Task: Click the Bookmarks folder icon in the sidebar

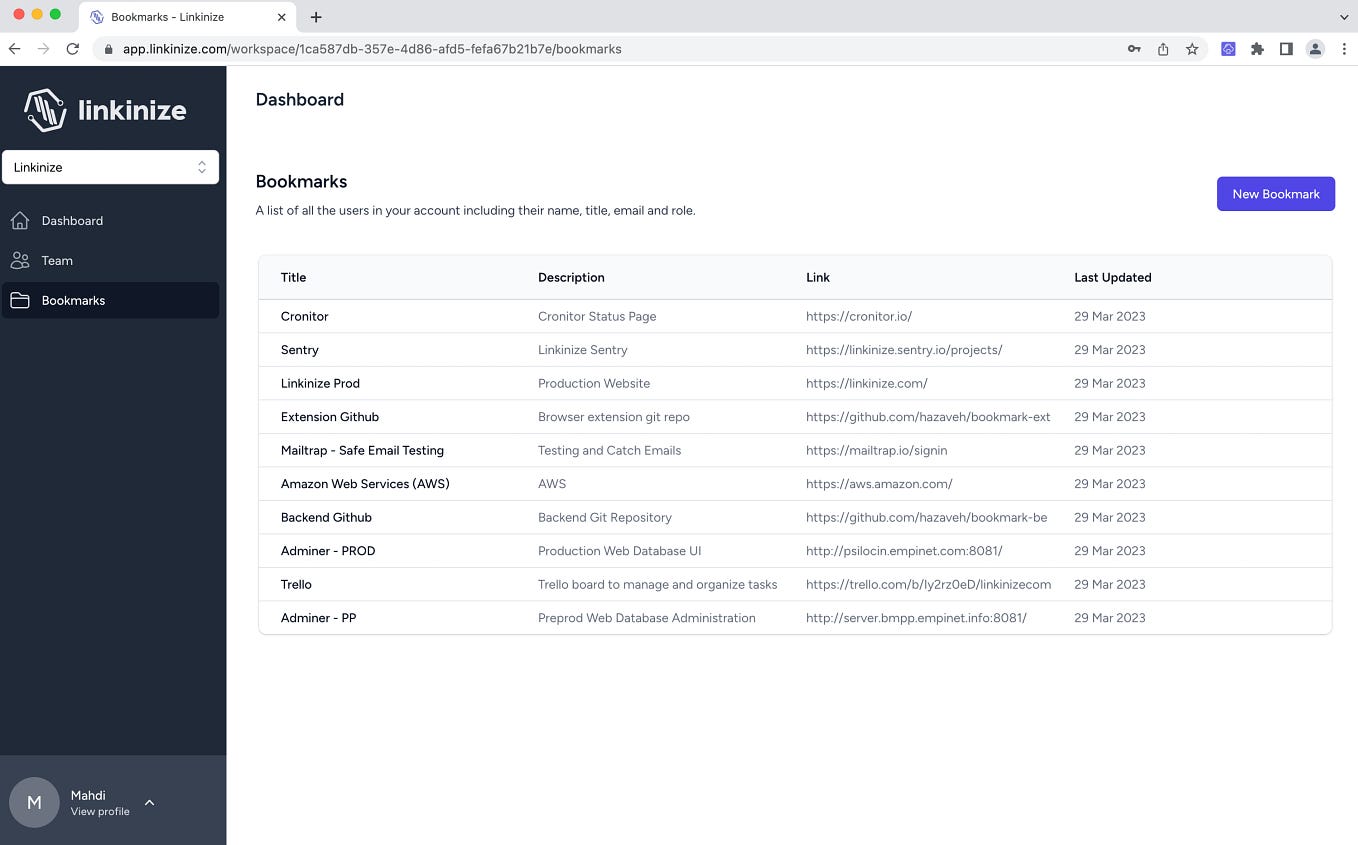Action: point(20,300)
